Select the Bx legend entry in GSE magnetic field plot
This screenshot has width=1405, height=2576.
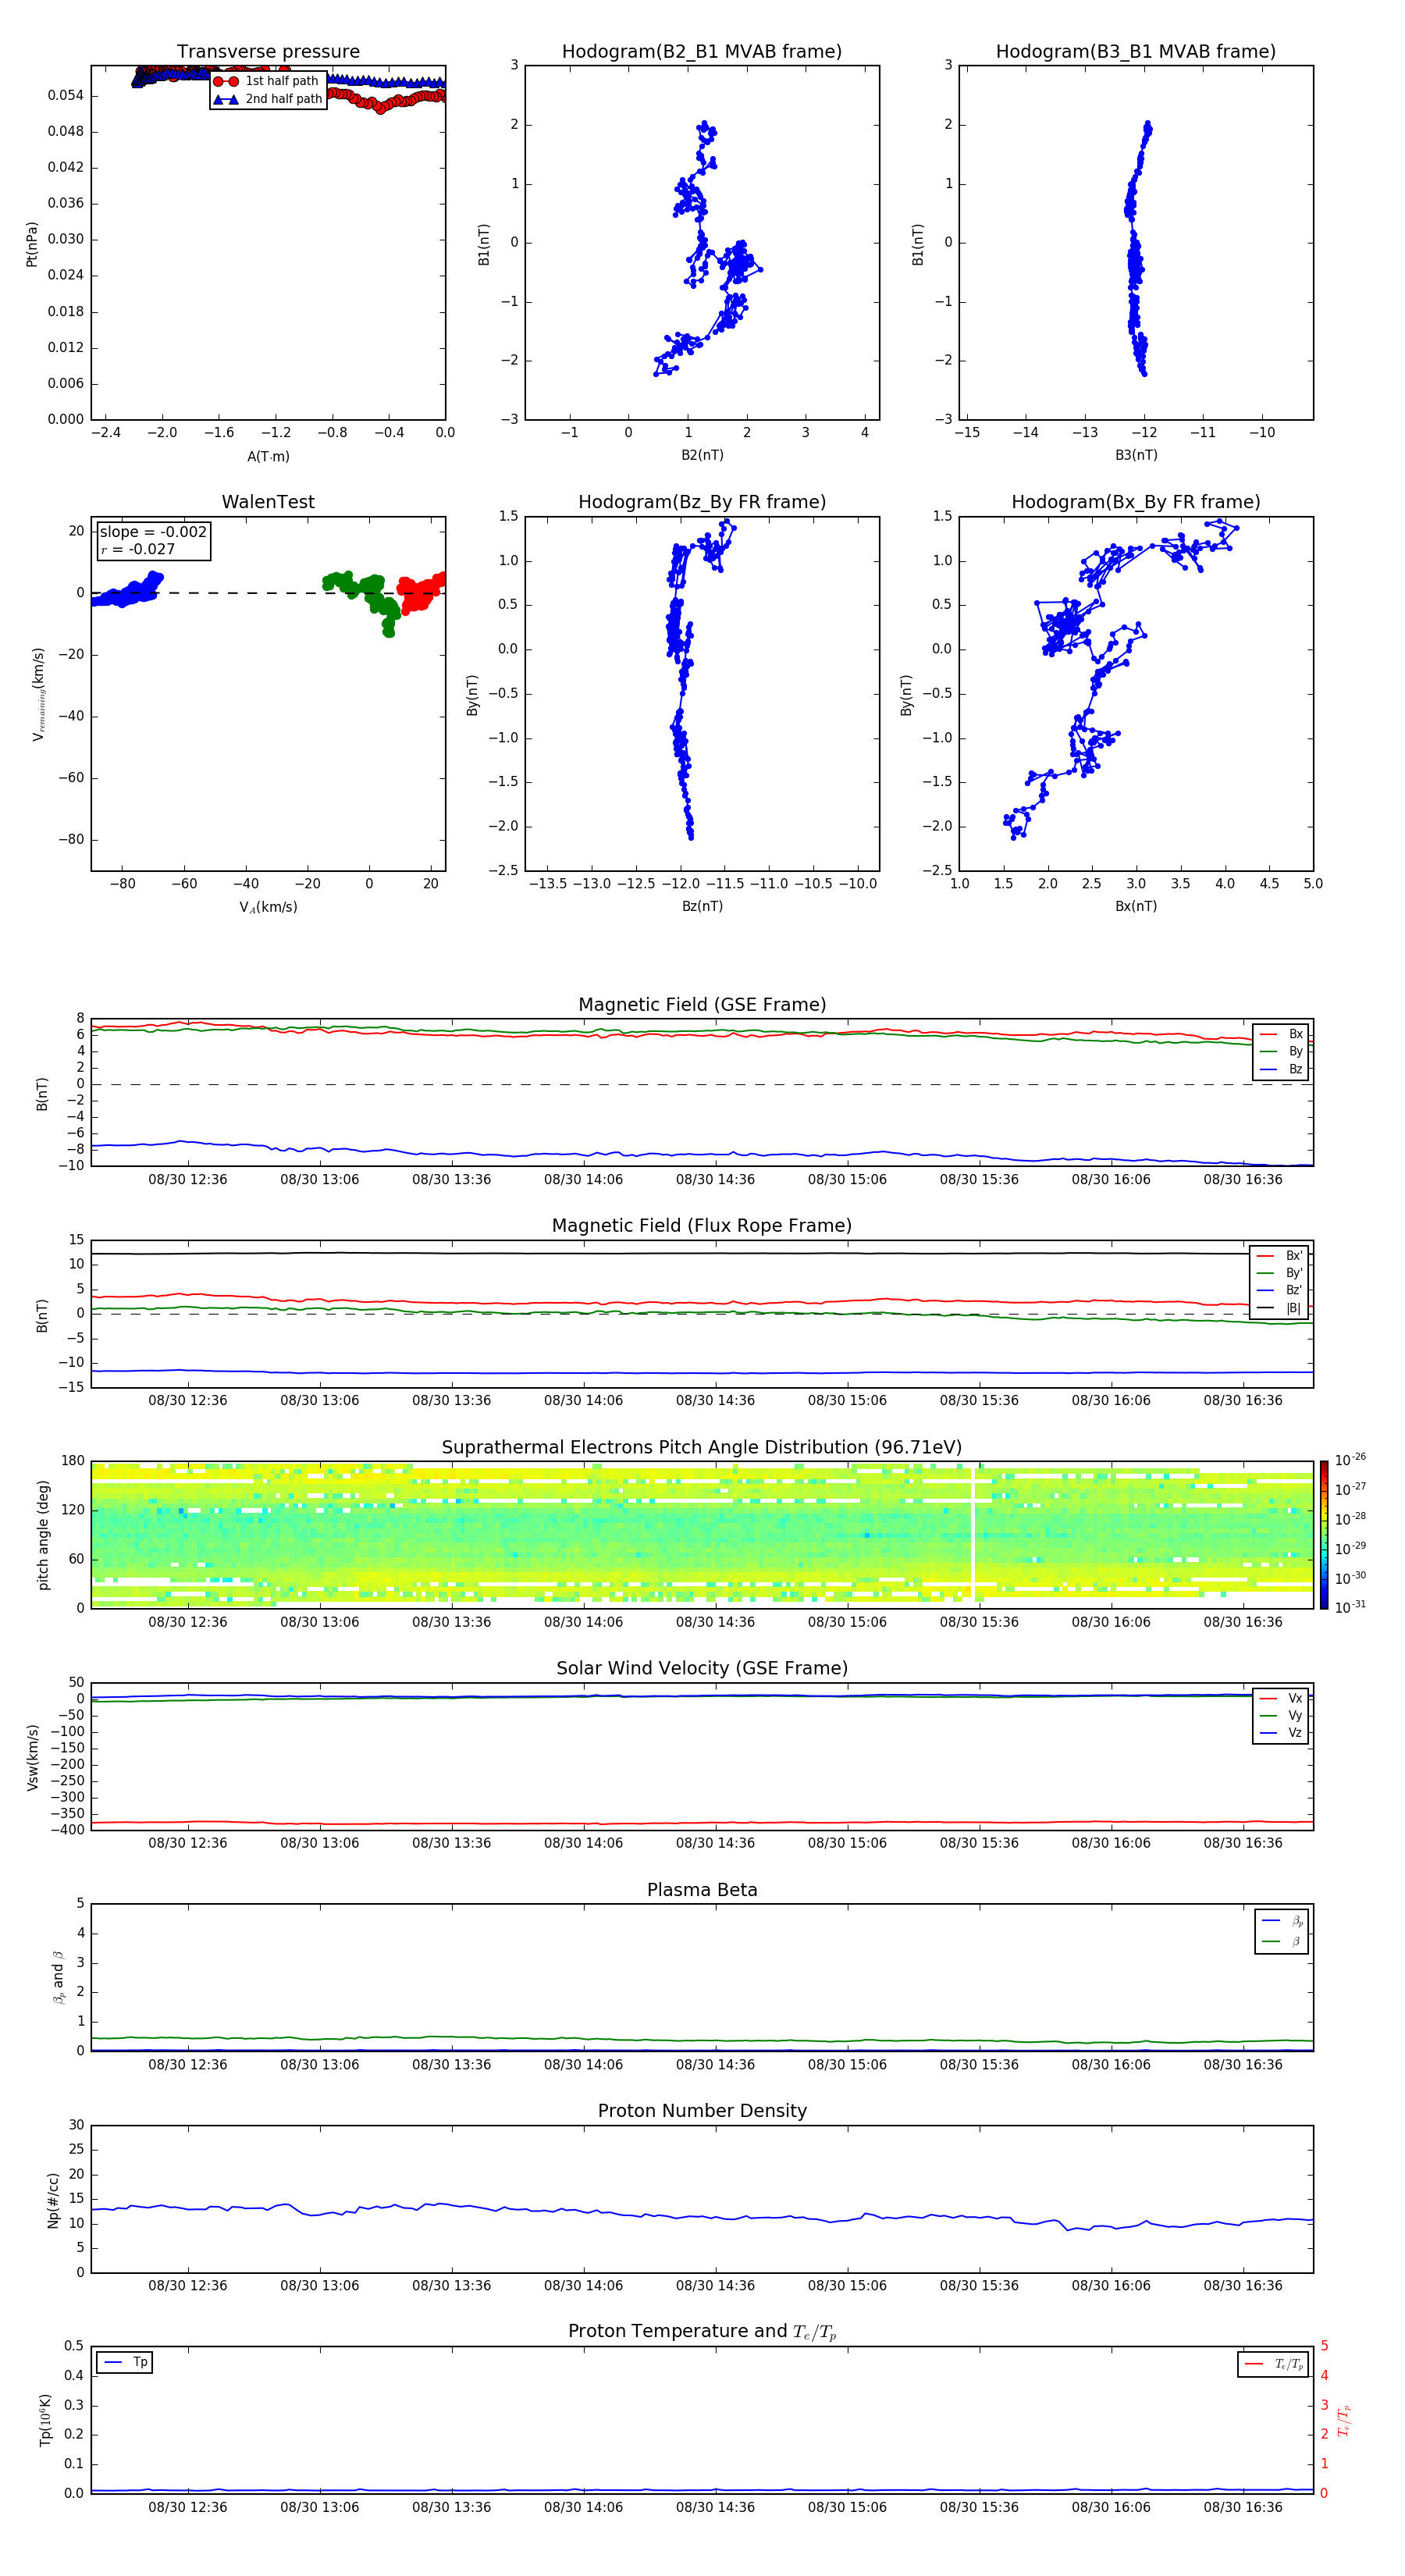point(1281,1034)
